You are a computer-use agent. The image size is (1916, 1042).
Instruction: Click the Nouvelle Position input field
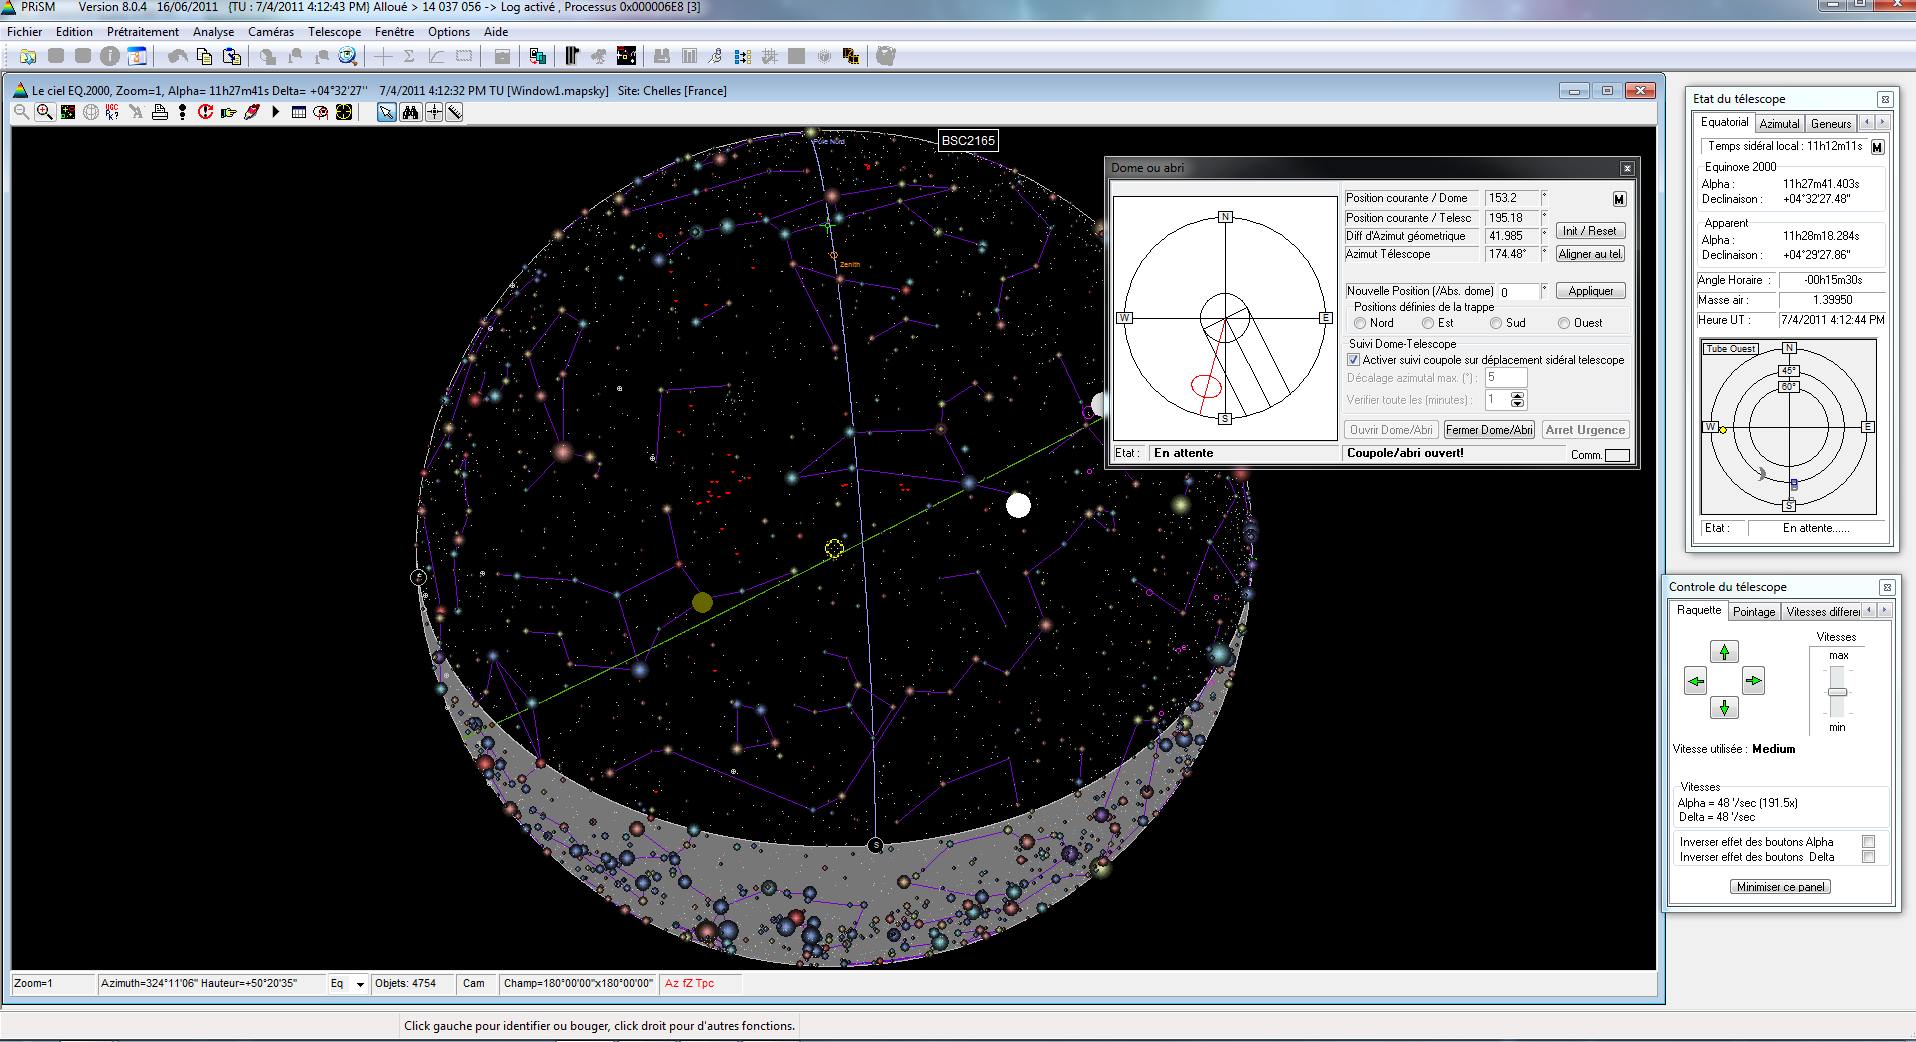click(1517, 292)
